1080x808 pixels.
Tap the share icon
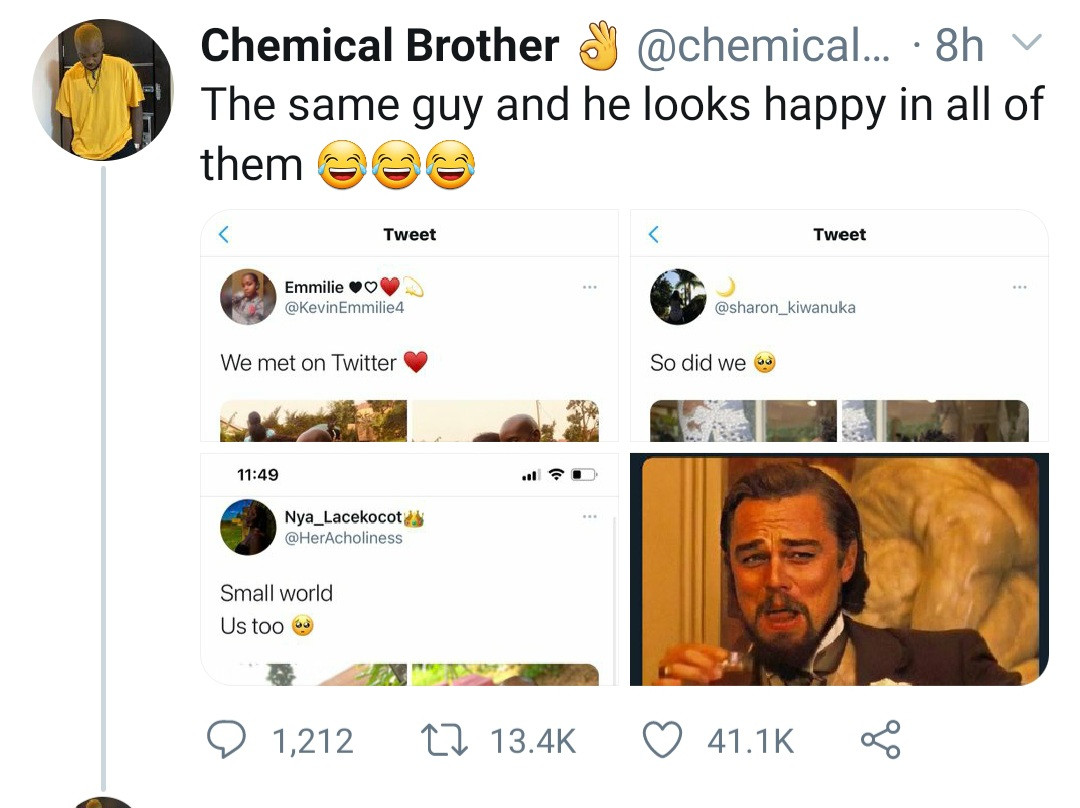(x=880, y=739)
